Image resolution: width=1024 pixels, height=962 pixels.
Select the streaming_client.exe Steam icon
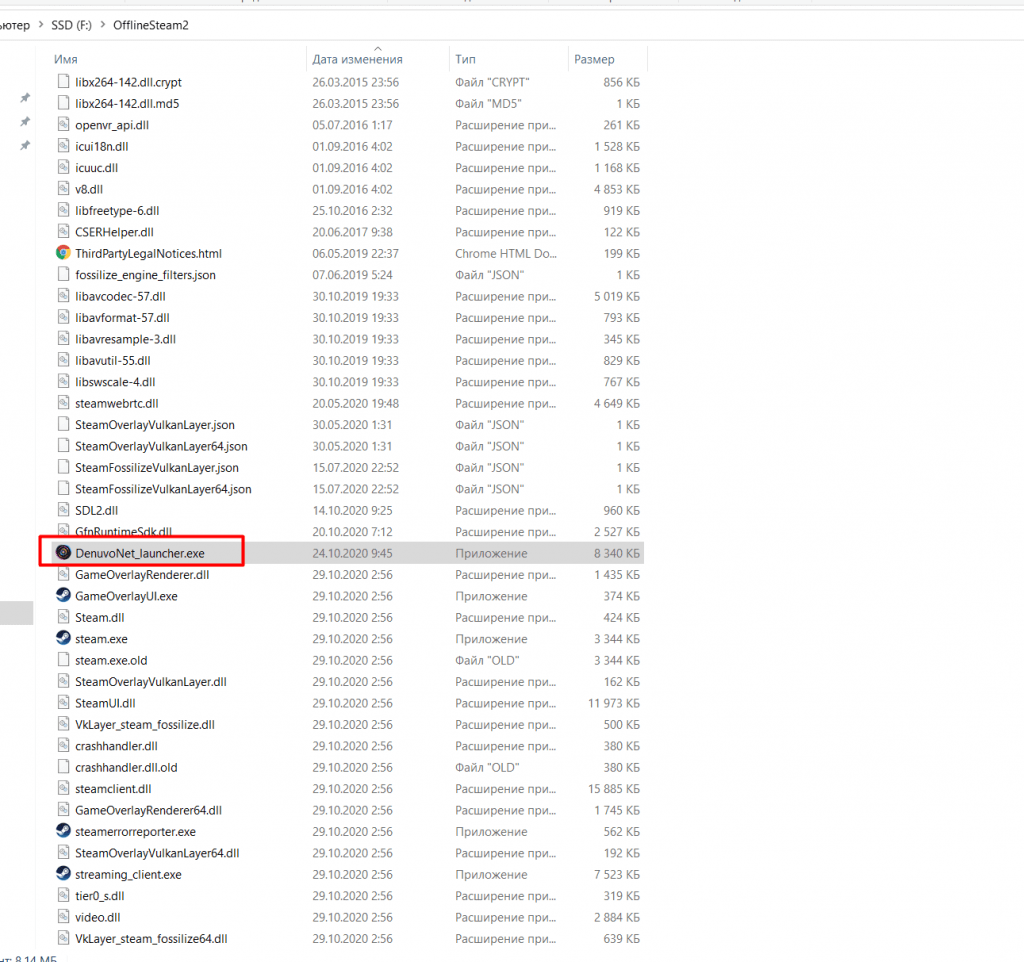coord(63,874)
